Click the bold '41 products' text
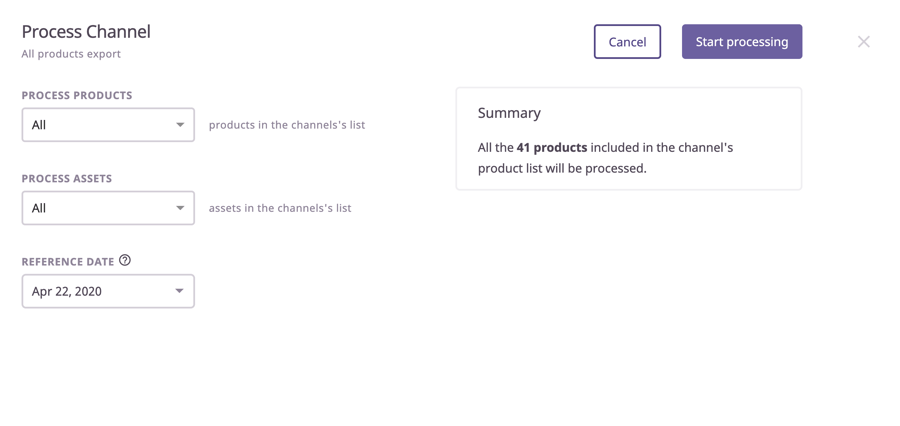The image size is (900, 426). 552,147
